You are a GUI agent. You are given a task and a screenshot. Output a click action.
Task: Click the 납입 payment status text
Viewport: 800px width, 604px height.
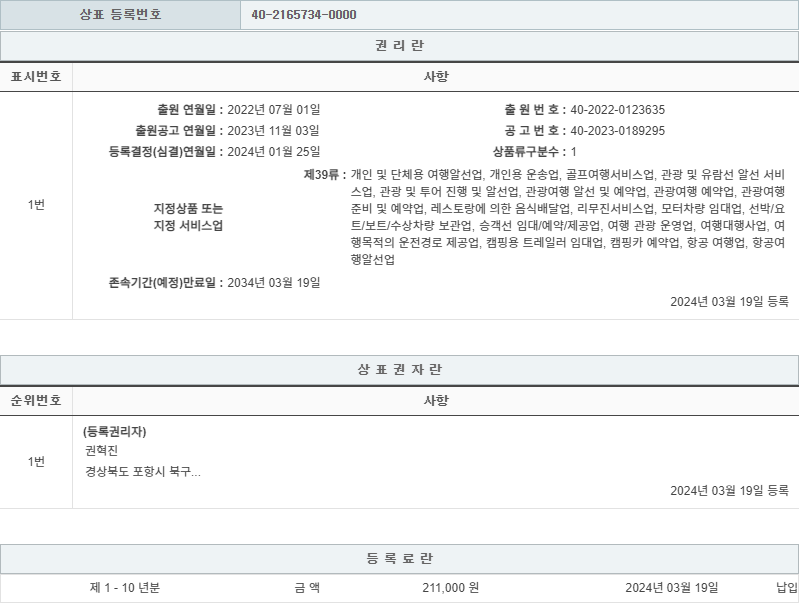pos(786,588)
